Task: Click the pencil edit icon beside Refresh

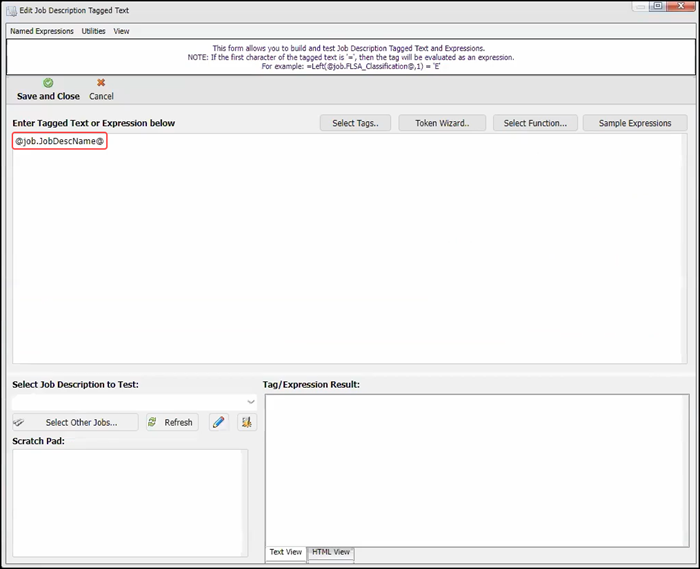Action: click(218, 422)
